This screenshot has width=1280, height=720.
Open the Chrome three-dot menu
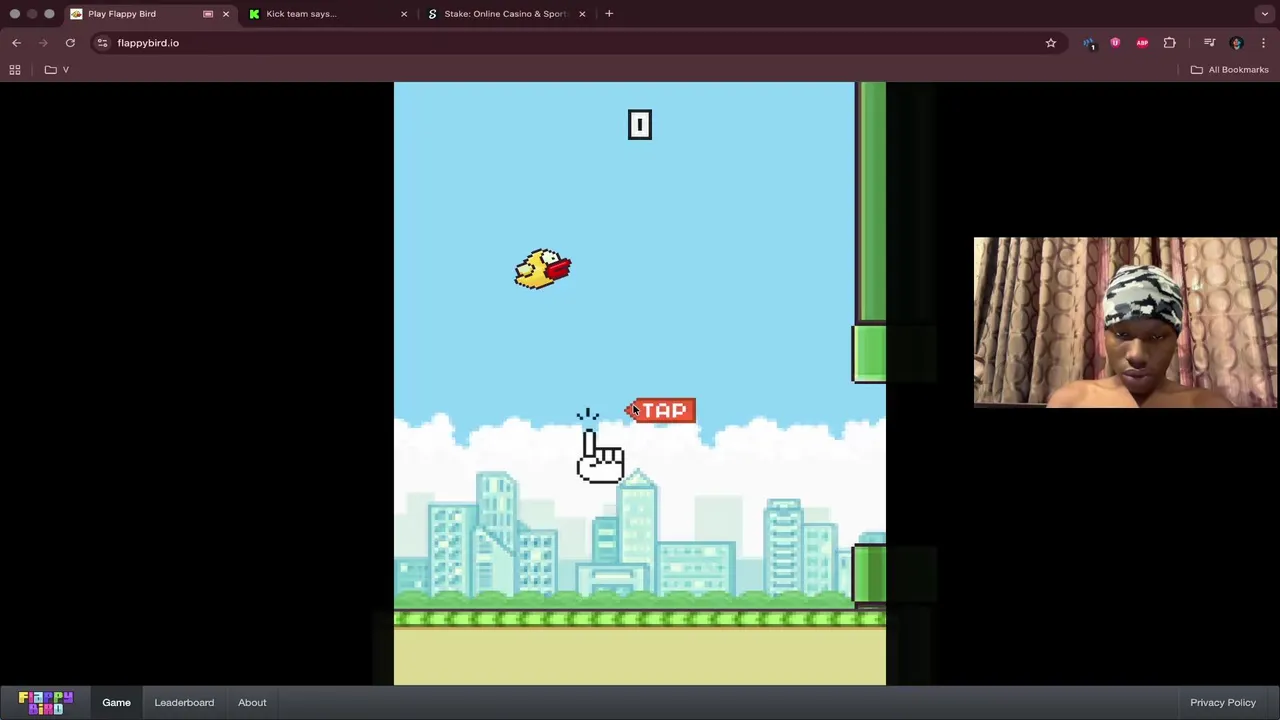[x=1263, y=43]
